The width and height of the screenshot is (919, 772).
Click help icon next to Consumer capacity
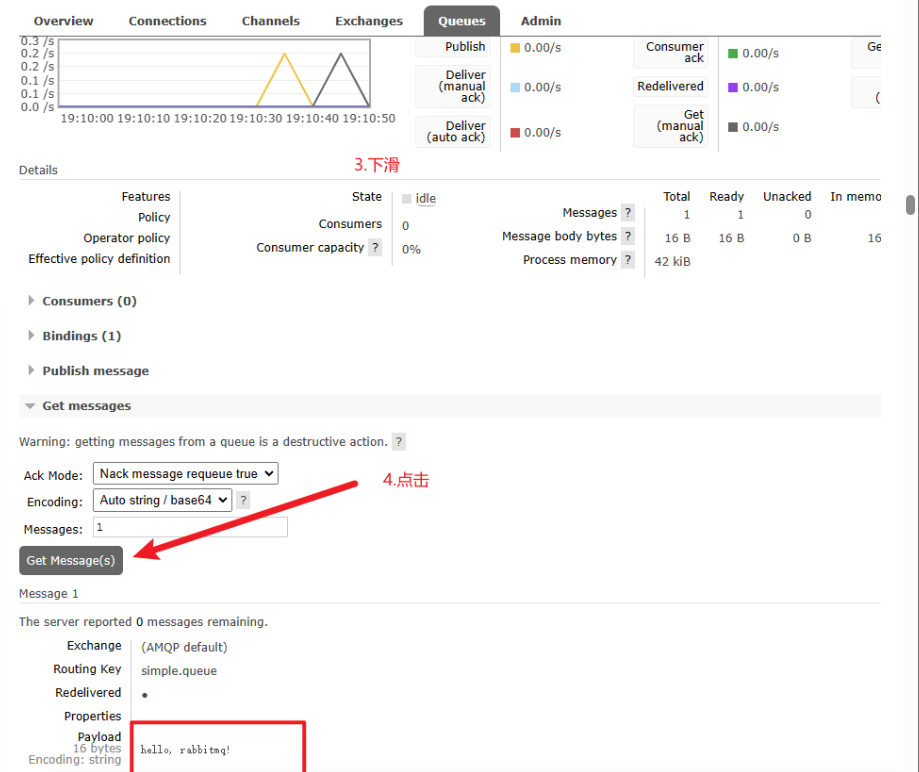(375, 247)
